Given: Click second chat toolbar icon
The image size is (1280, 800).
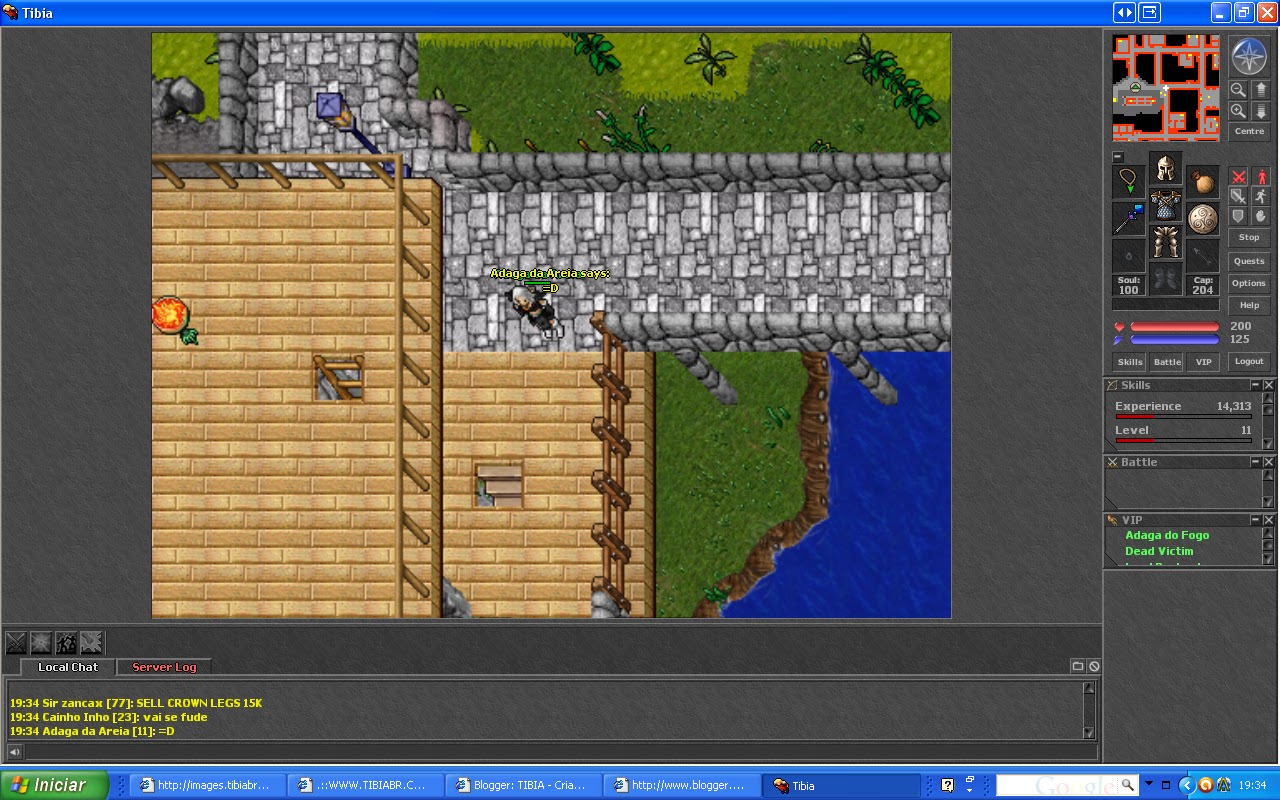Looking at the screenshot, I should point(41,642).
